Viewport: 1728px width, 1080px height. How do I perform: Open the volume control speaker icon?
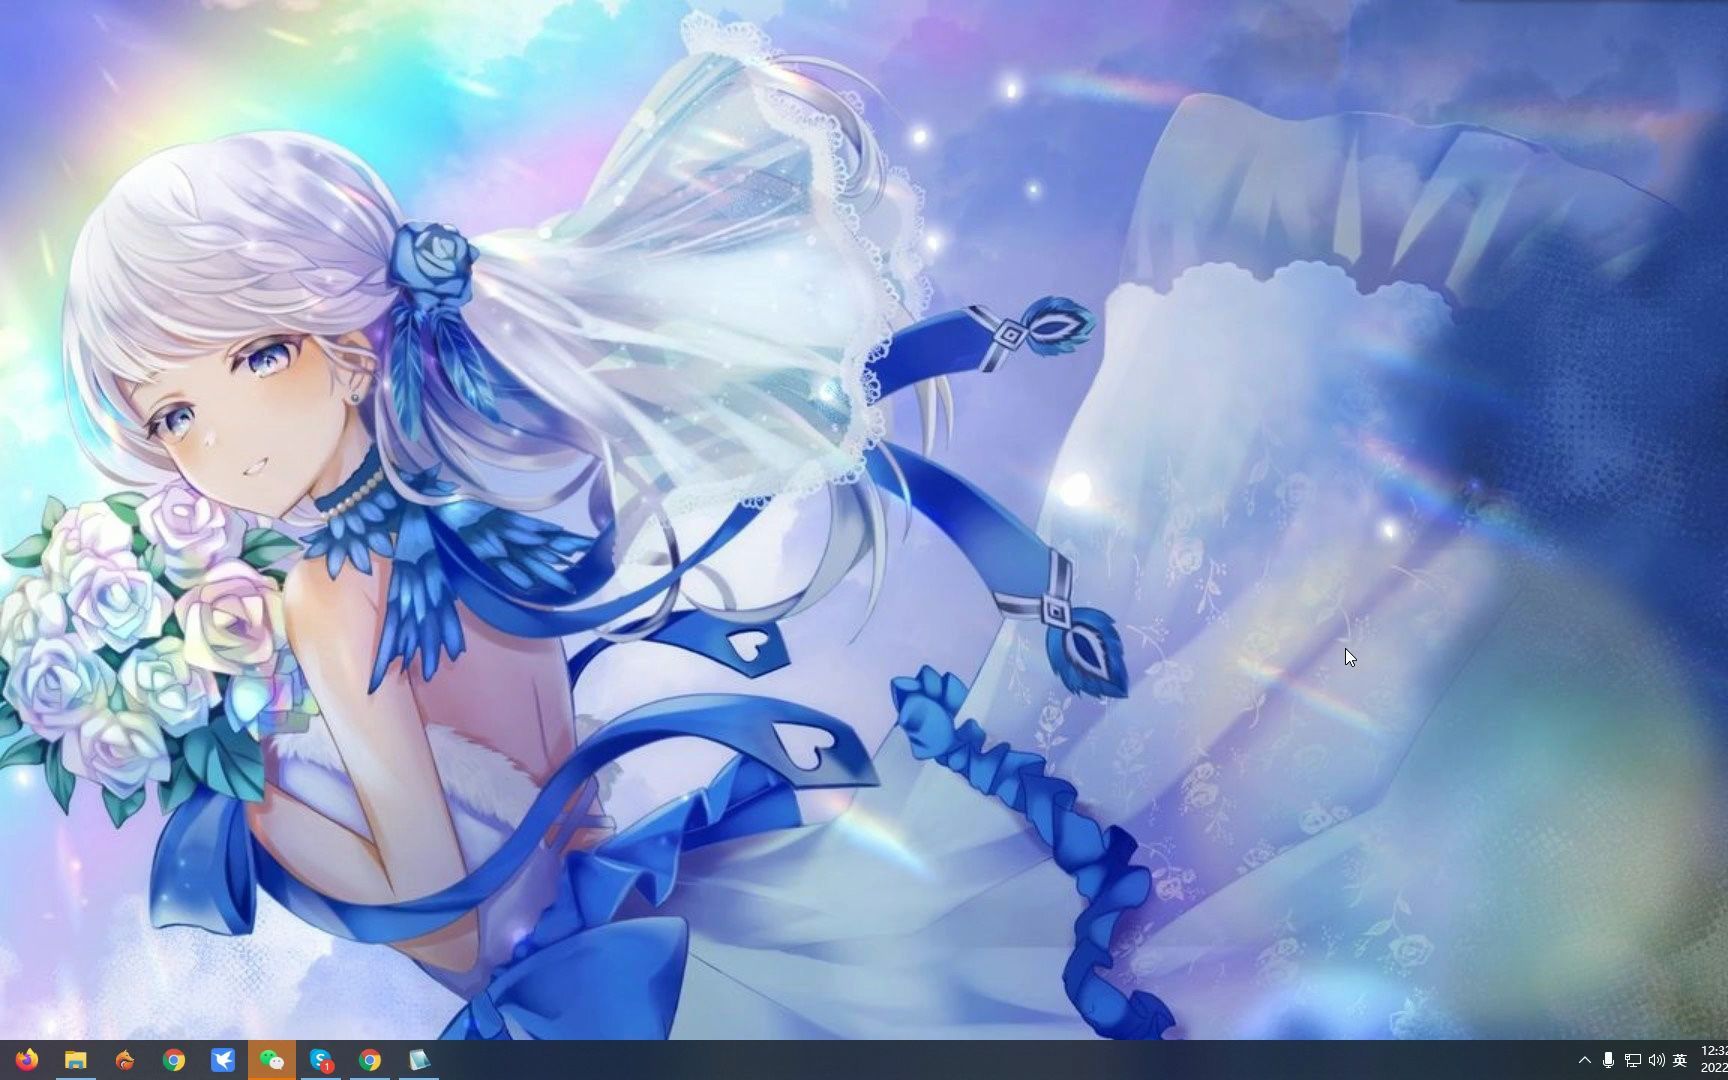pos(1656,1060)
